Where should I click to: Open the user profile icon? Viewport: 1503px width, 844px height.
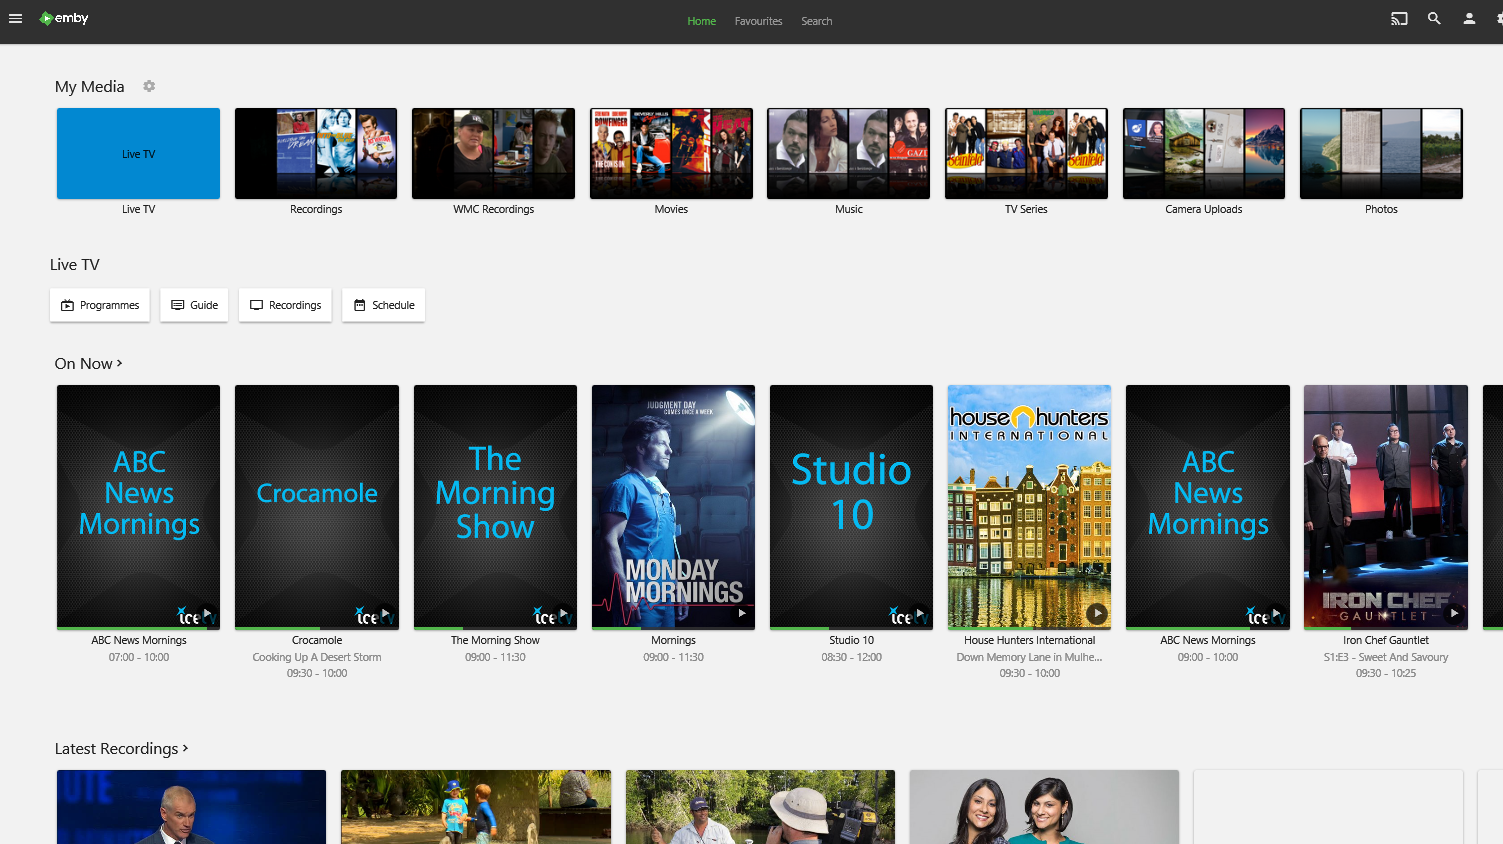click(x=1469, y=18)
